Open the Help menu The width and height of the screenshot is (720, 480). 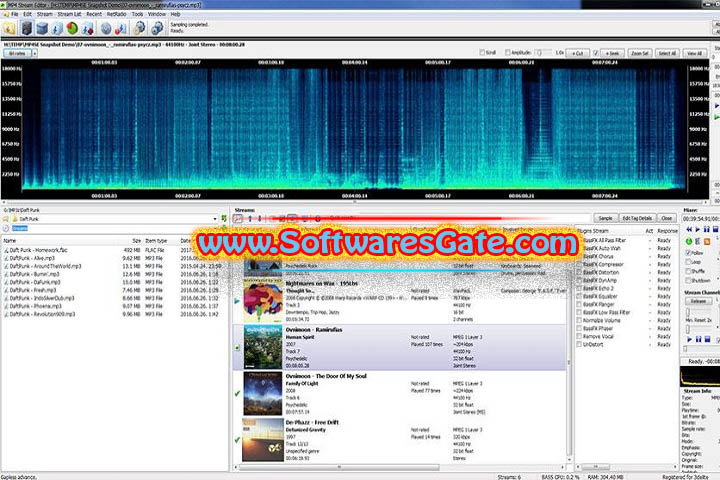pos(175,14)
